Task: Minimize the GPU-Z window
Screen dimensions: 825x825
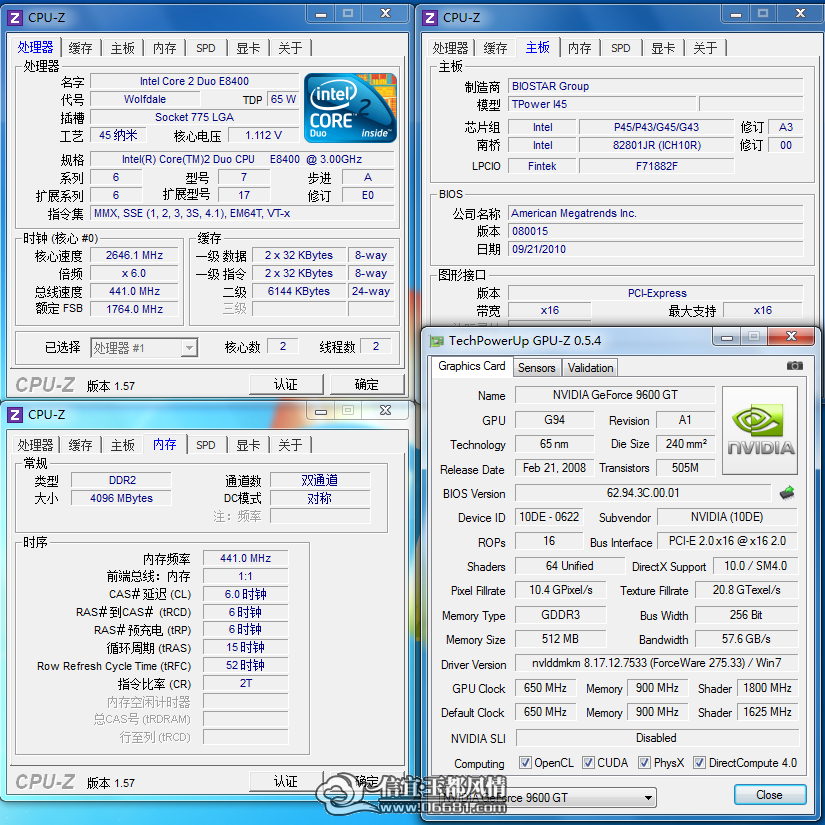Action: pyautogui.click(x=727, y=336)
